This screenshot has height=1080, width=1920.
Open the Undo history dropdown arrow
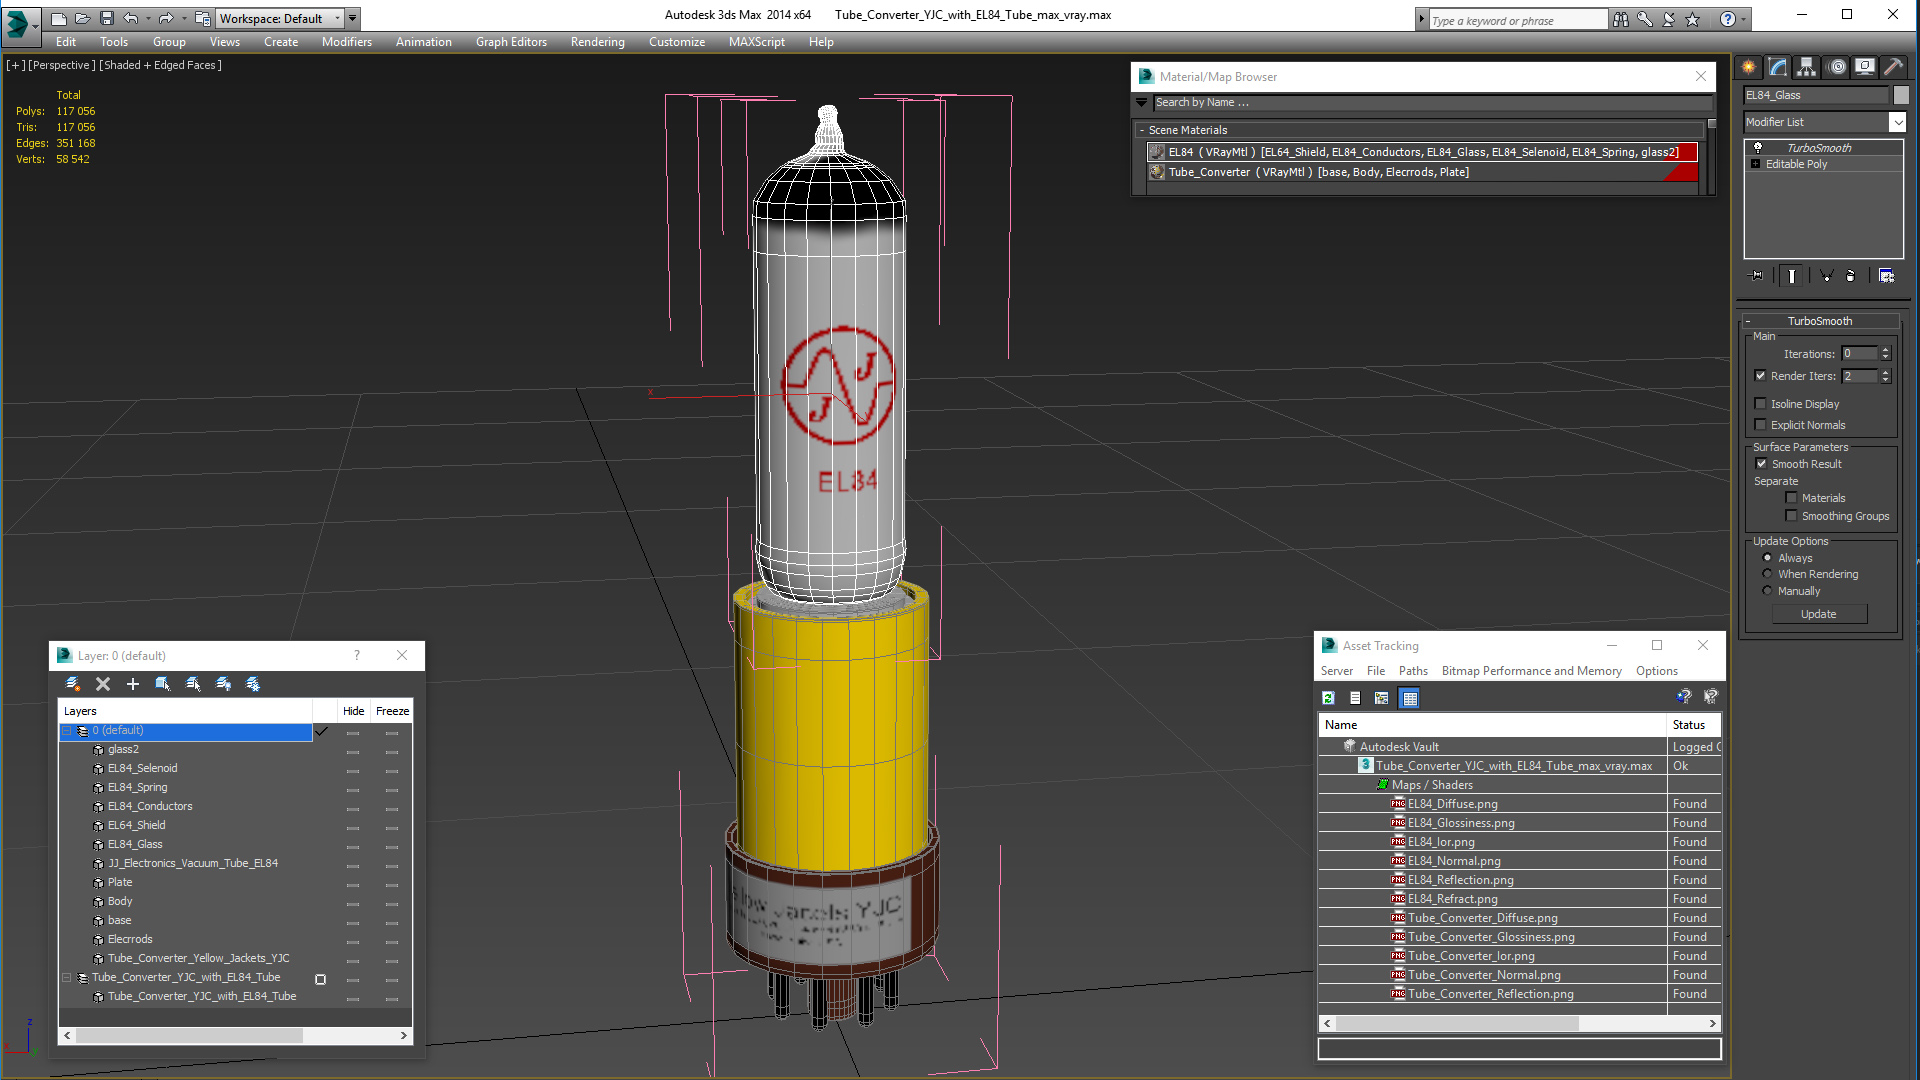[x=148, y=18]
